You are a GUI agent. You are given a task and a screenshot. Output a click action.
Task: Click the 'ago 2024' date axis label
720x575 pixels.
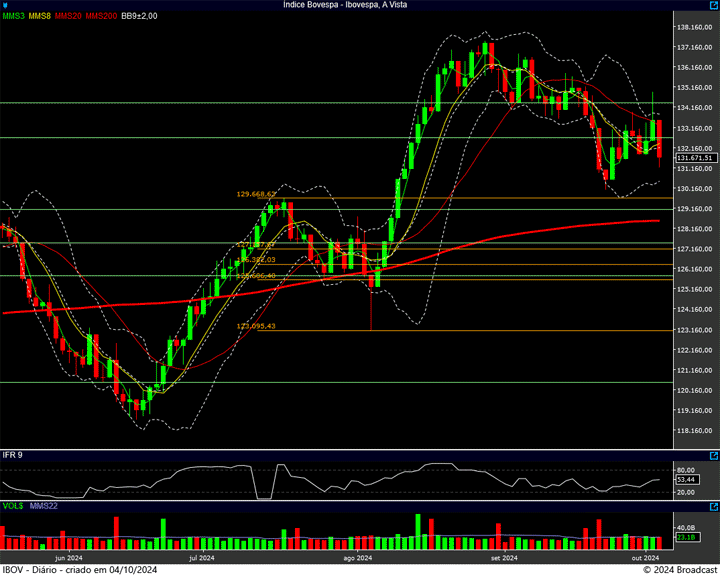[x=357, y=558]
